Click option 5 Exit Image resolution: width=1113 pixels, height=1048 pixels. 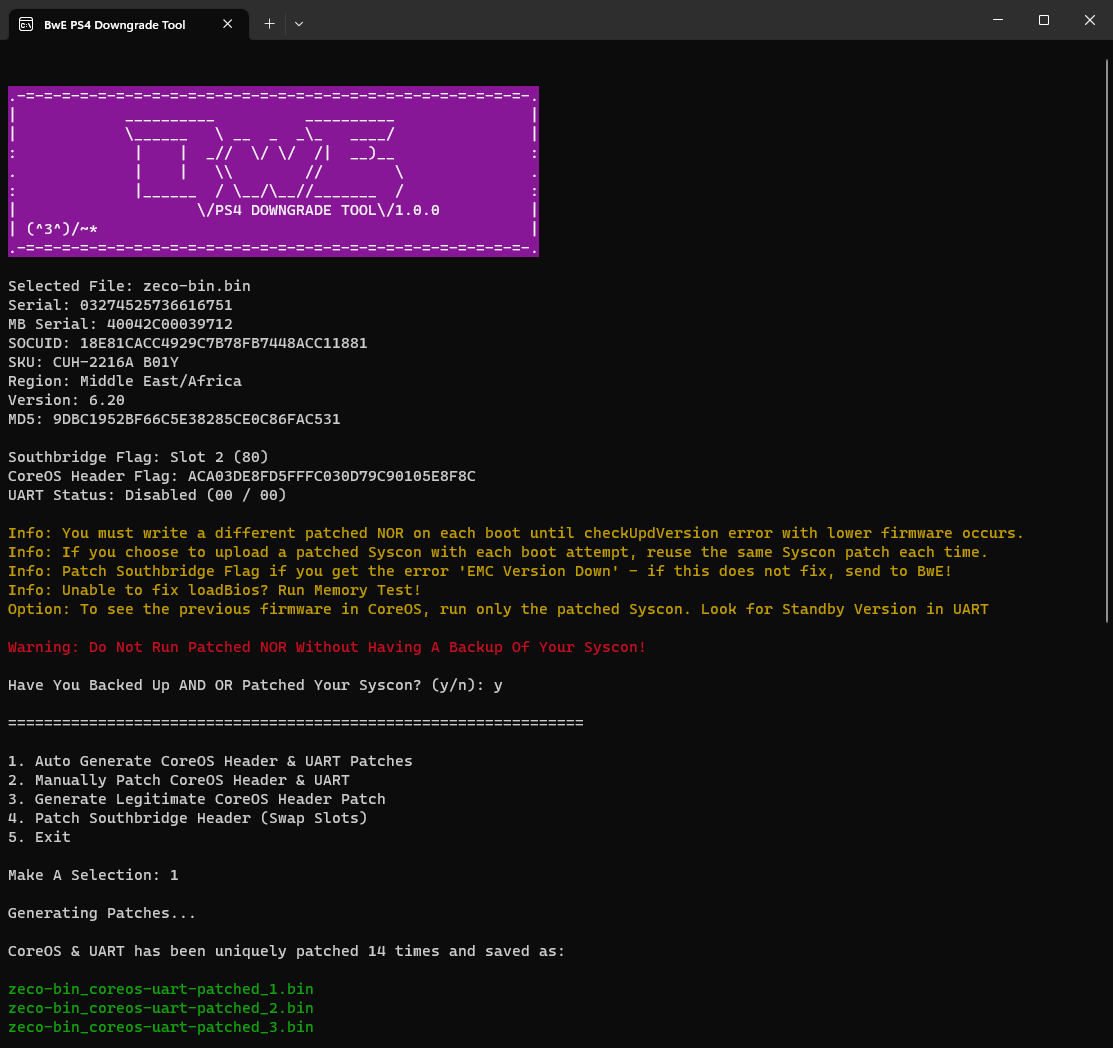(39, 837)
